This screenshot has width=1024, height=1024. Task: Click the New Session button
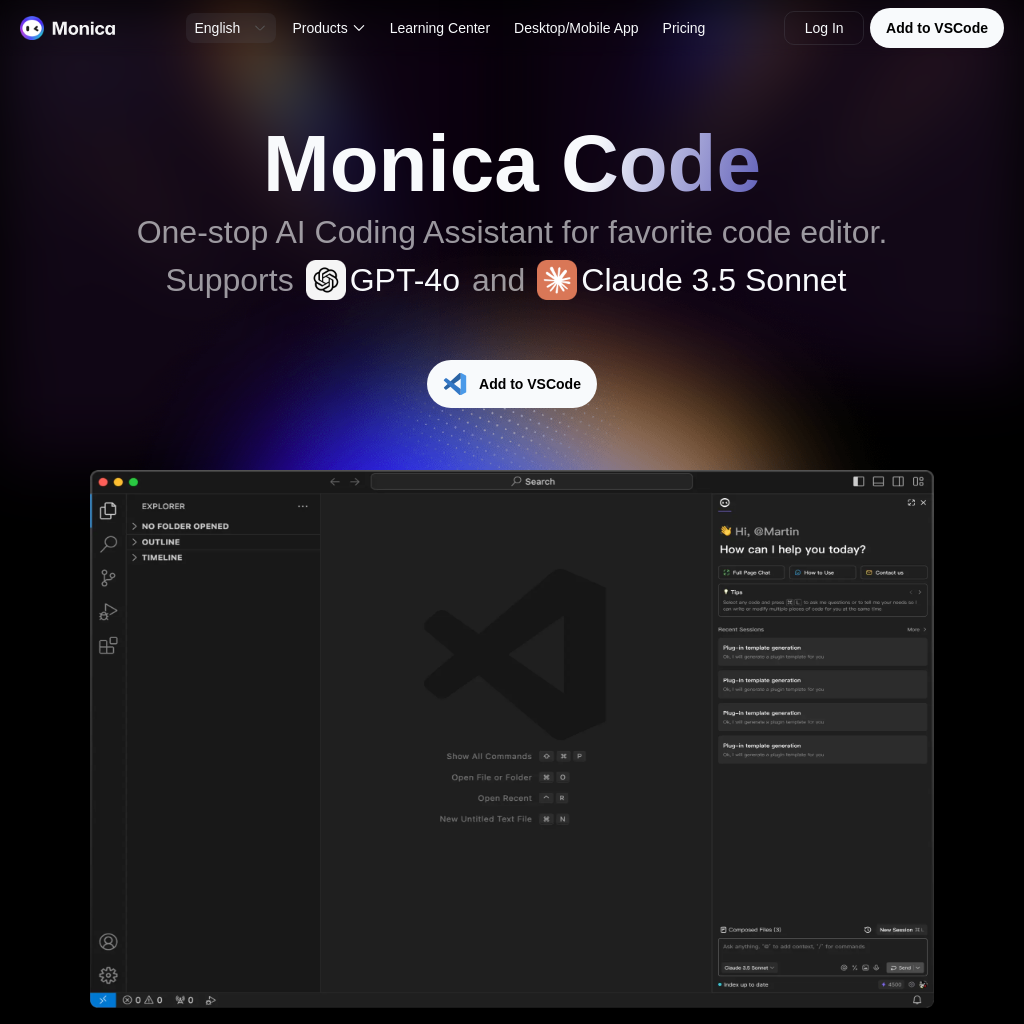coord(901,930)
